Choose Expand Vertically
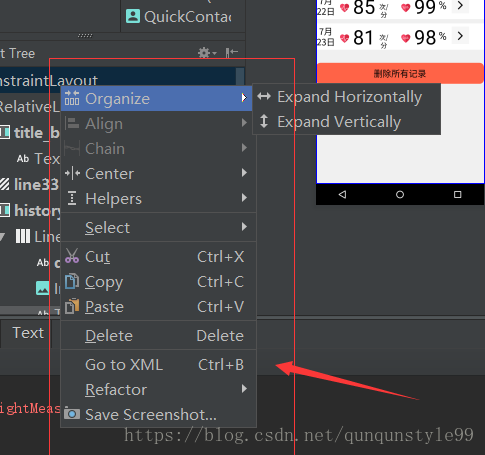485x455 pixels. click(347, 122)
